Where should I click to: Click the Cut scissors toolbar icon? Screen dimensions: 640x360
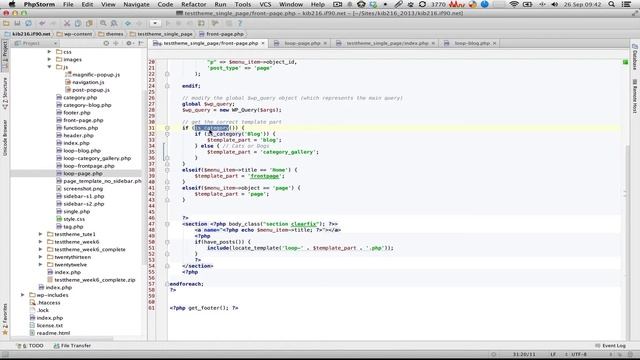pyautogui.click(x=67, y=24)
